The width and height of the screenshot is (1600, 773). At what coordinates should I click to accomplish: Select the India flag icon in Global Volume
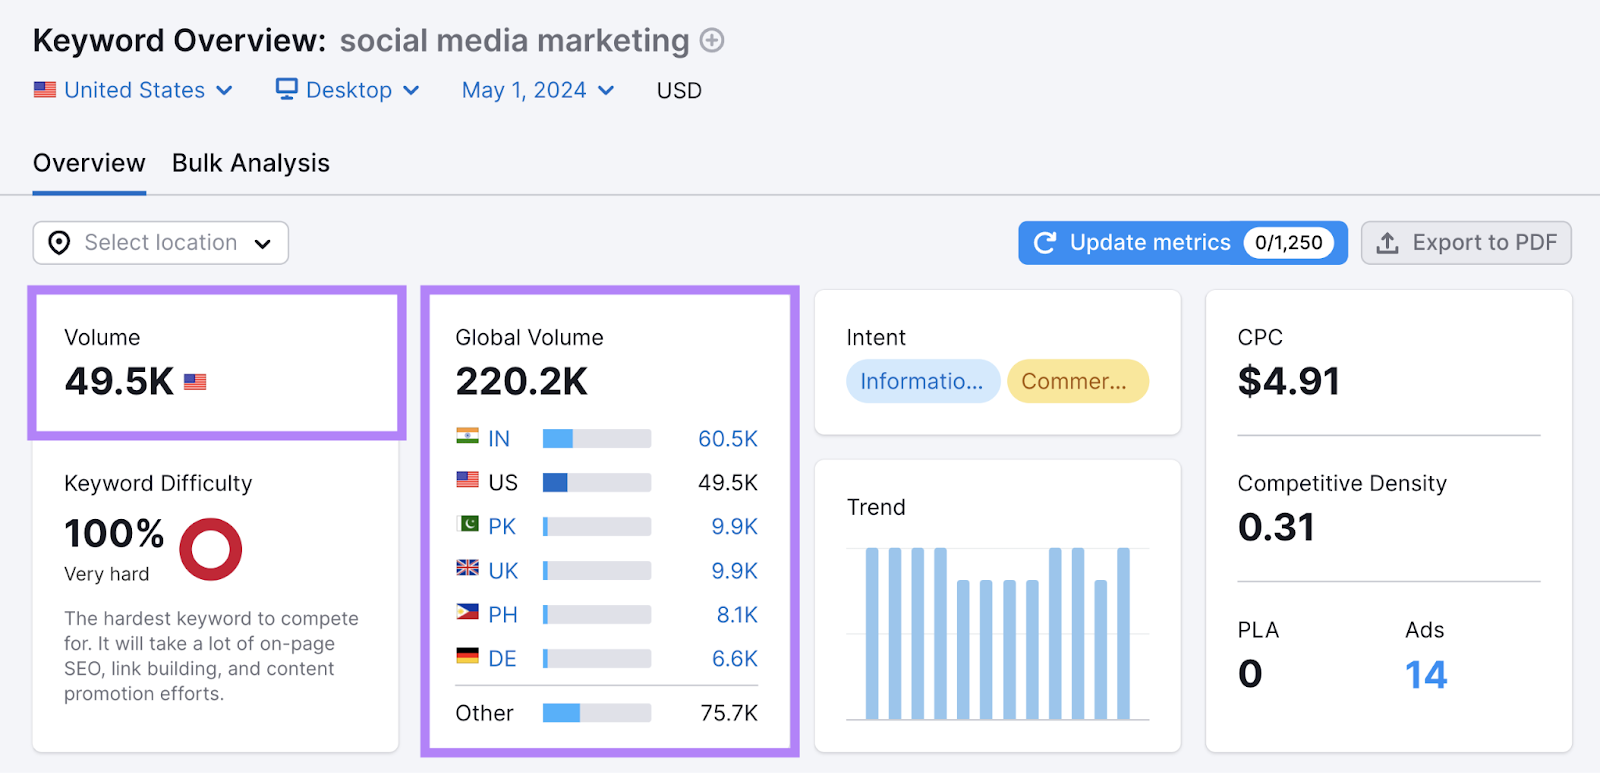[466, 438]
